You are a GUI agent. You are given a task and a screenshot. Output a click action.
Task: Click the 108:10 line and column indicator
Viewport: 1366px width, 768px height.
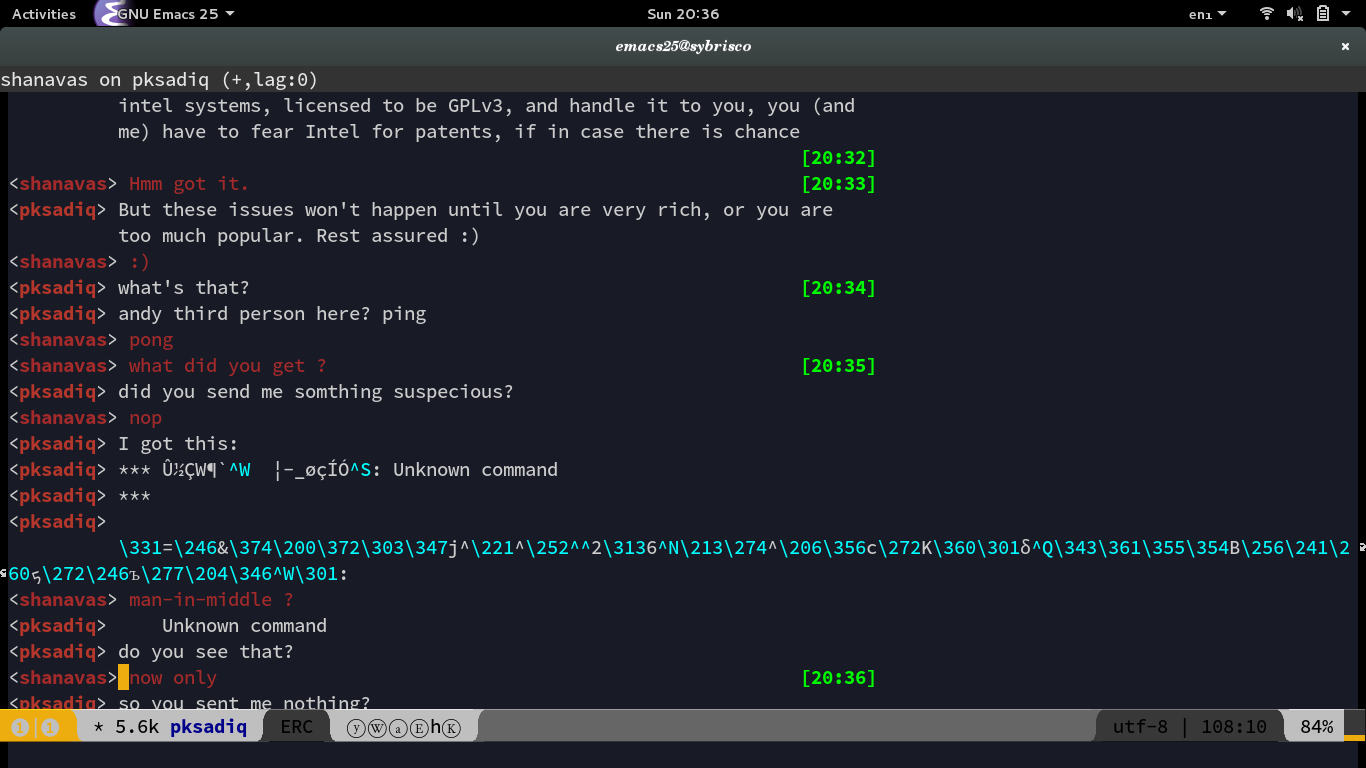[1235, 727]
